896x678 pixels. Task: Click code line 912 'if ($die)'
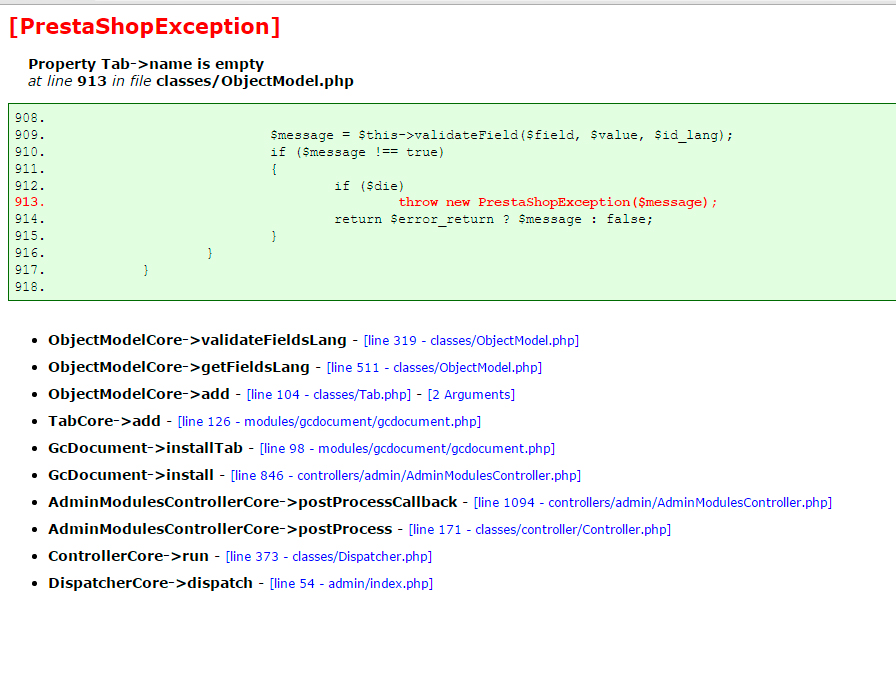point(369,186)
